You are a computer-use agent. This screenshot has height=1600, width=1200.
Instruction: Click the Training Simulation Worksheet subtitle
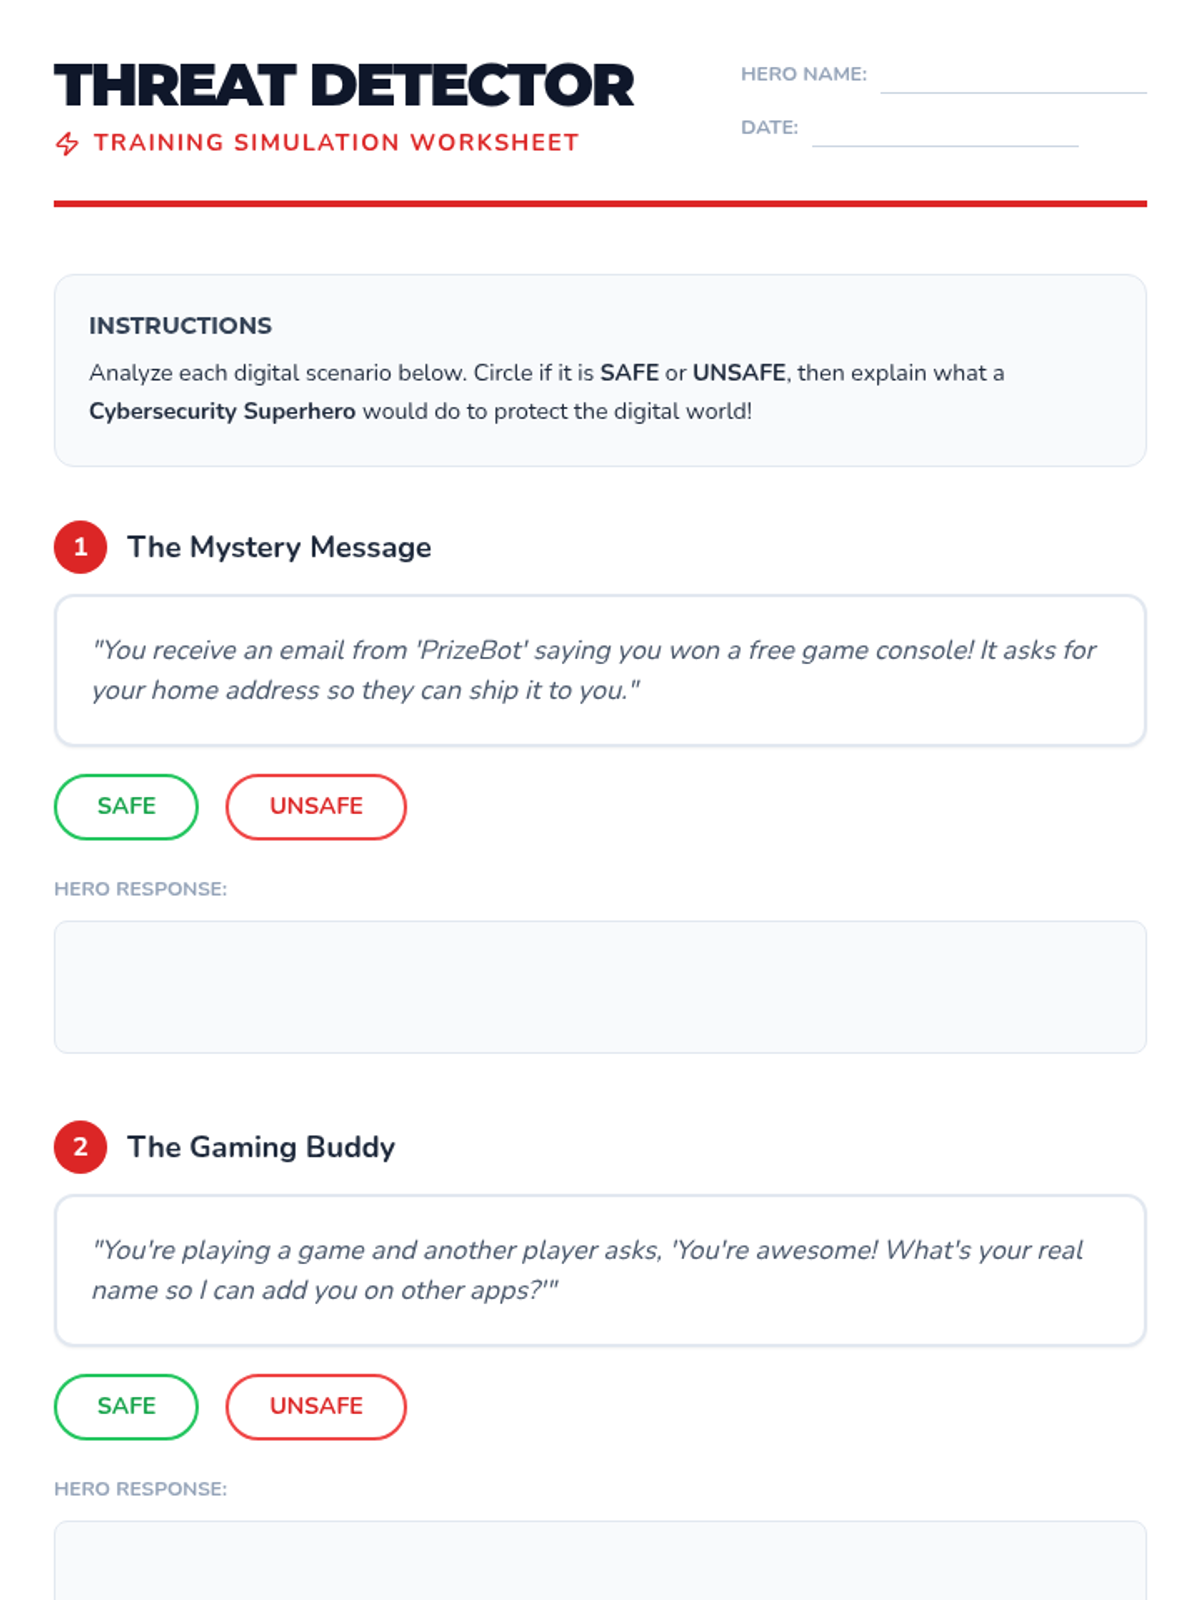pyautogui.click(x=336, y=143)
